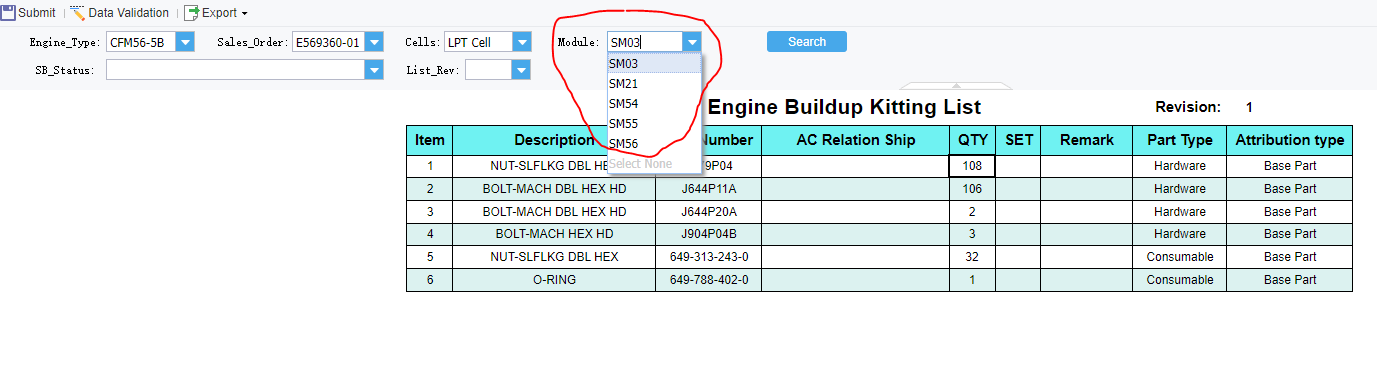Click the Engine_Type CFM56-5B field
This screenshot has height=376, width=1377.
[141, 42]
